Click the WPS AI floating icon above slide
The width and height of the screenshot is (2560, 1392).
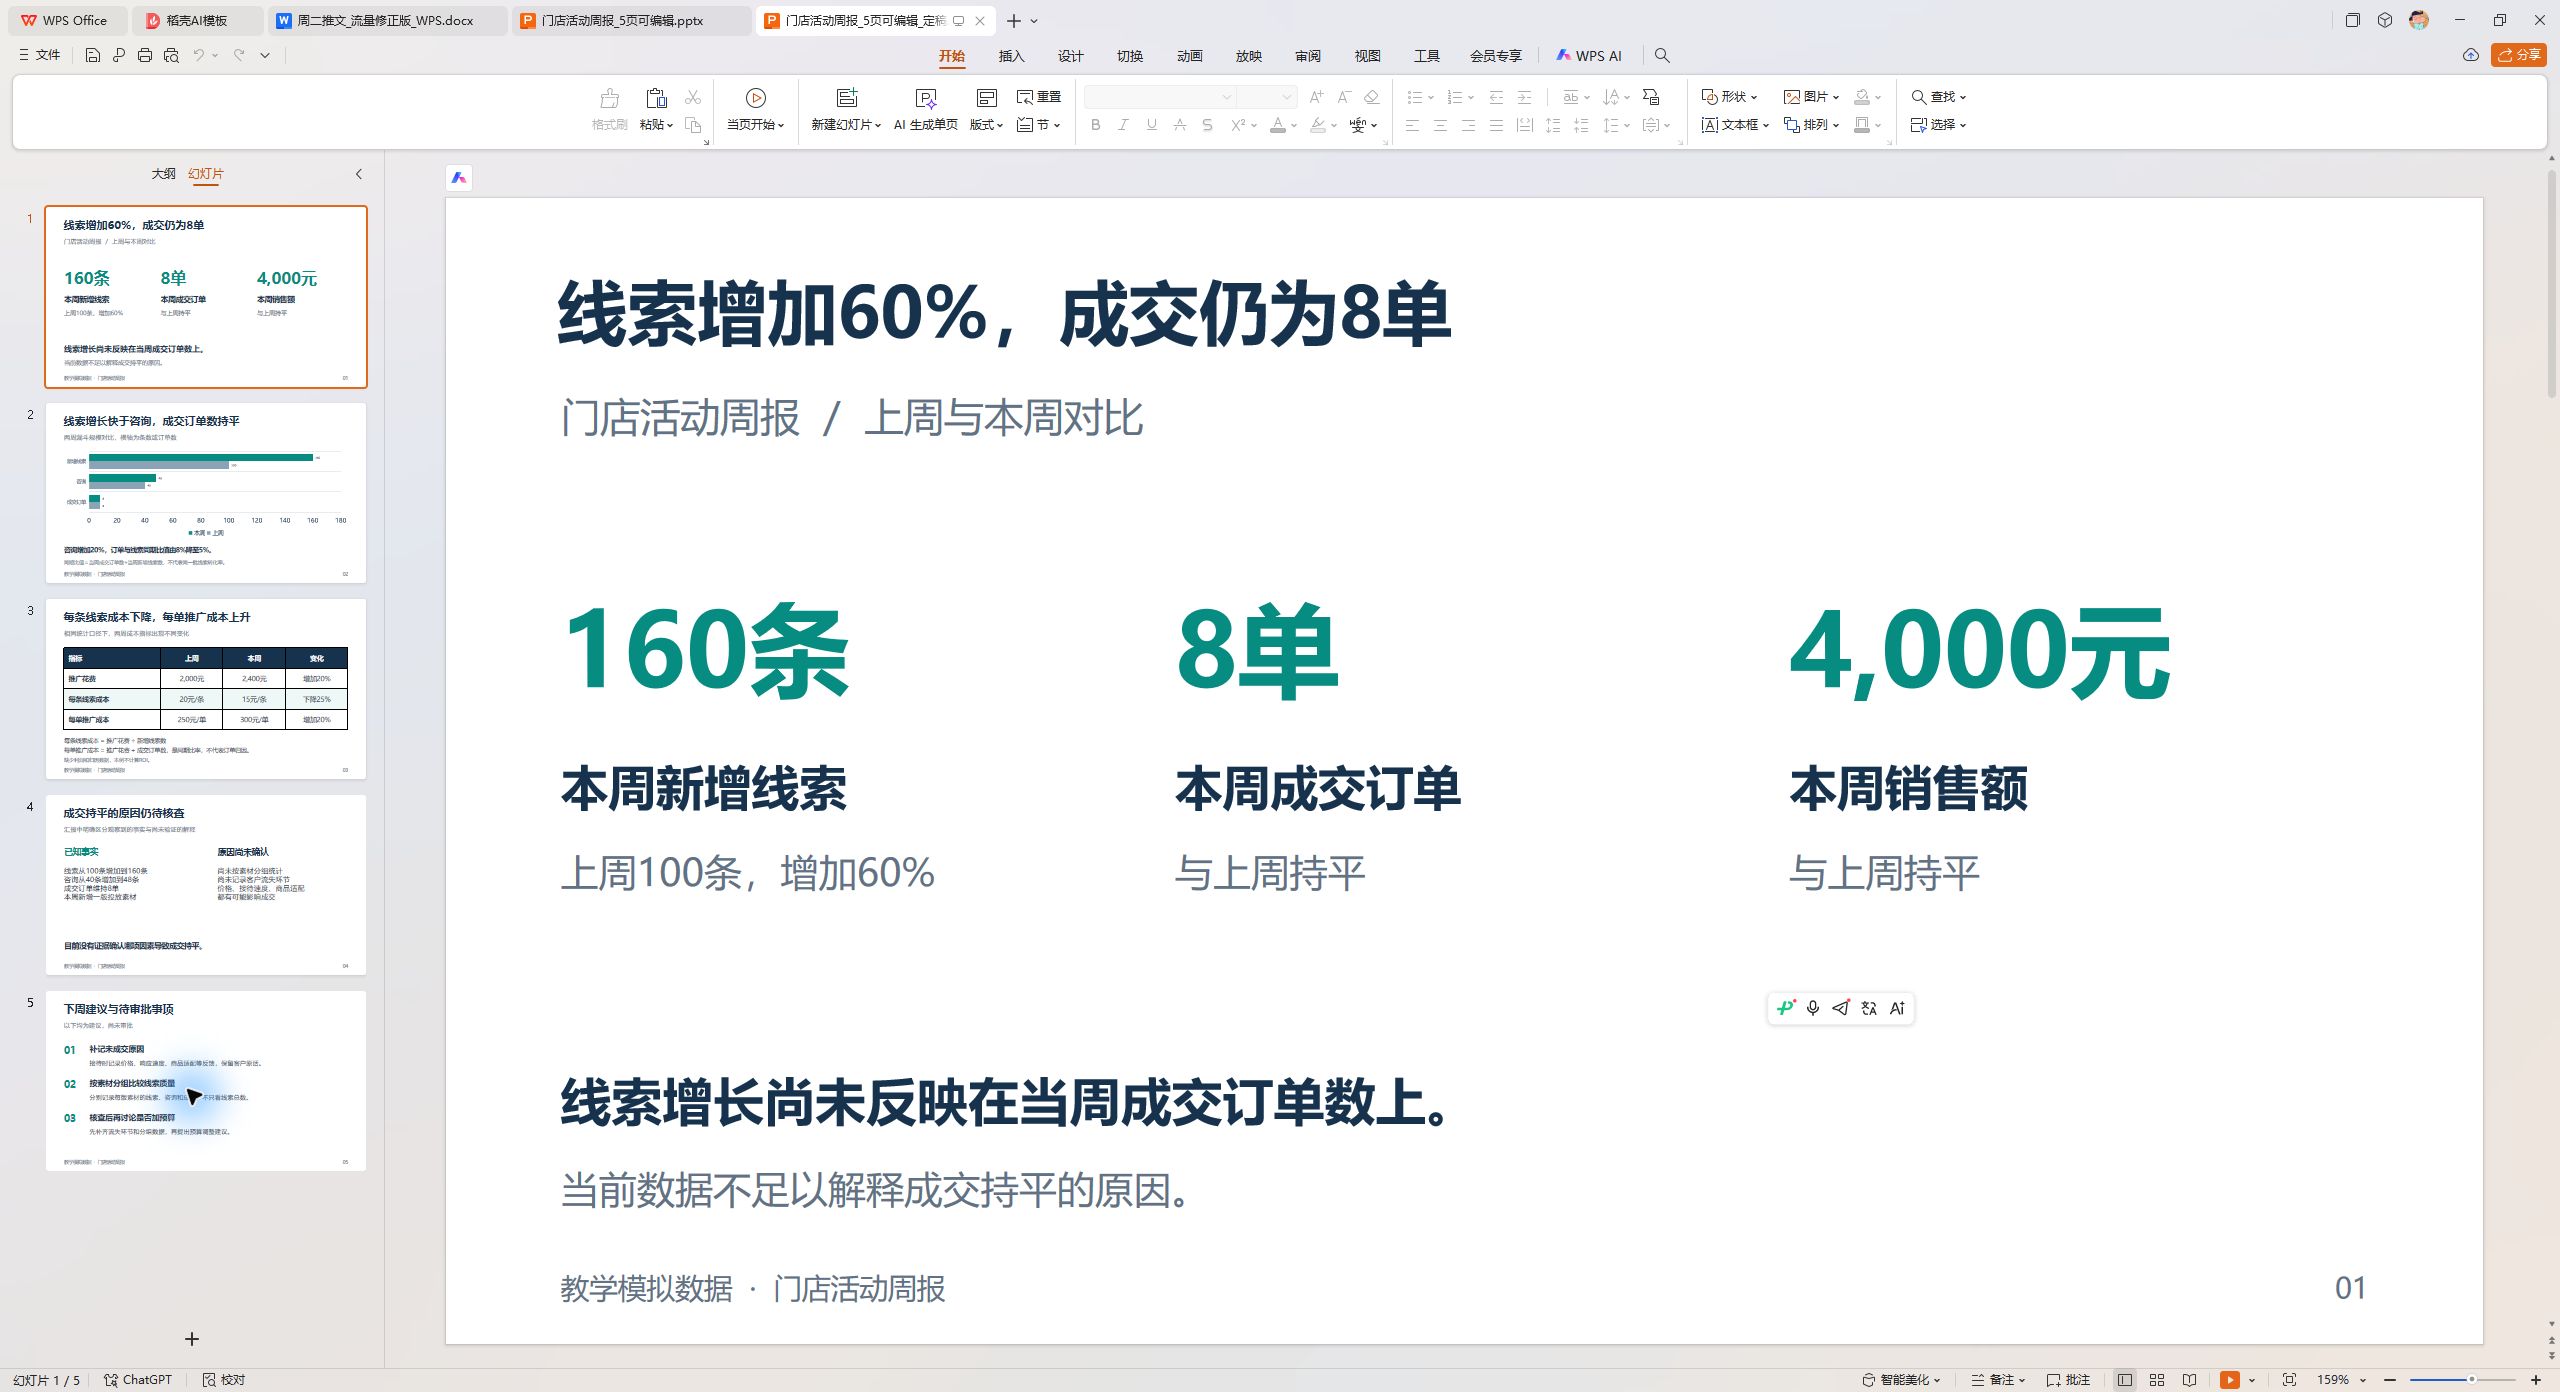[459, 177]
